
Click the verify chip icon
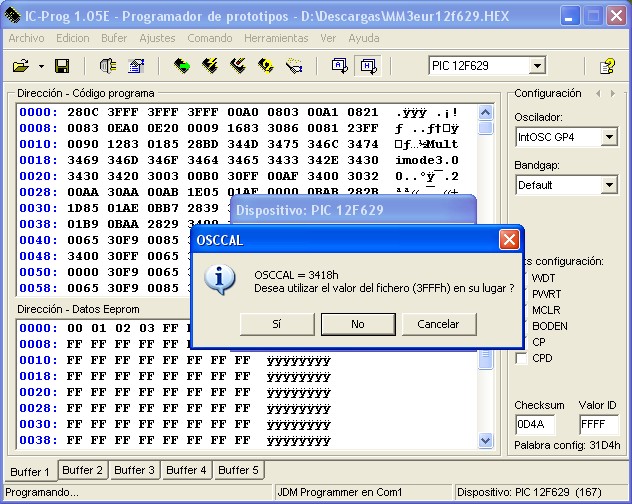(x=266, y=66)
